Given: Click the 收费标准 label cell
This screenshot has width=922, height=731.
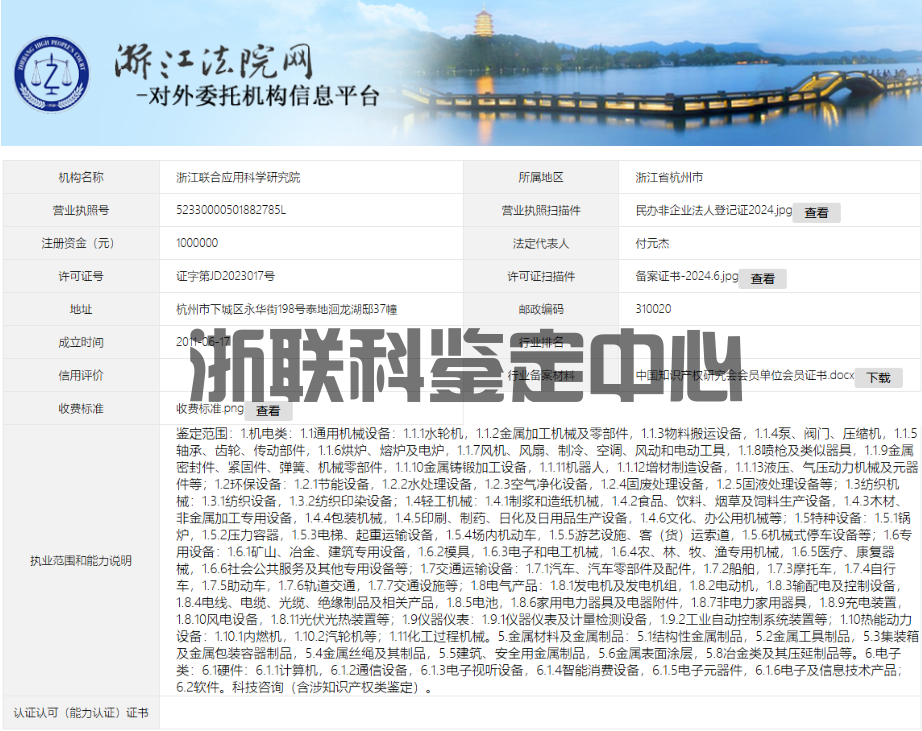Looking at the screenshot, I should tap(81, 408).
